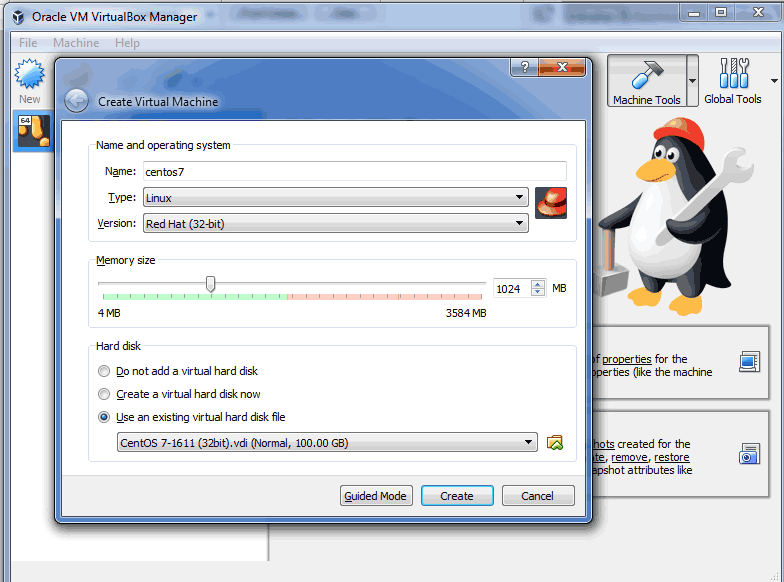Click the Name field containing centos7
The height and width of the screenshot is (582, 784).
[x=354, y=172]
